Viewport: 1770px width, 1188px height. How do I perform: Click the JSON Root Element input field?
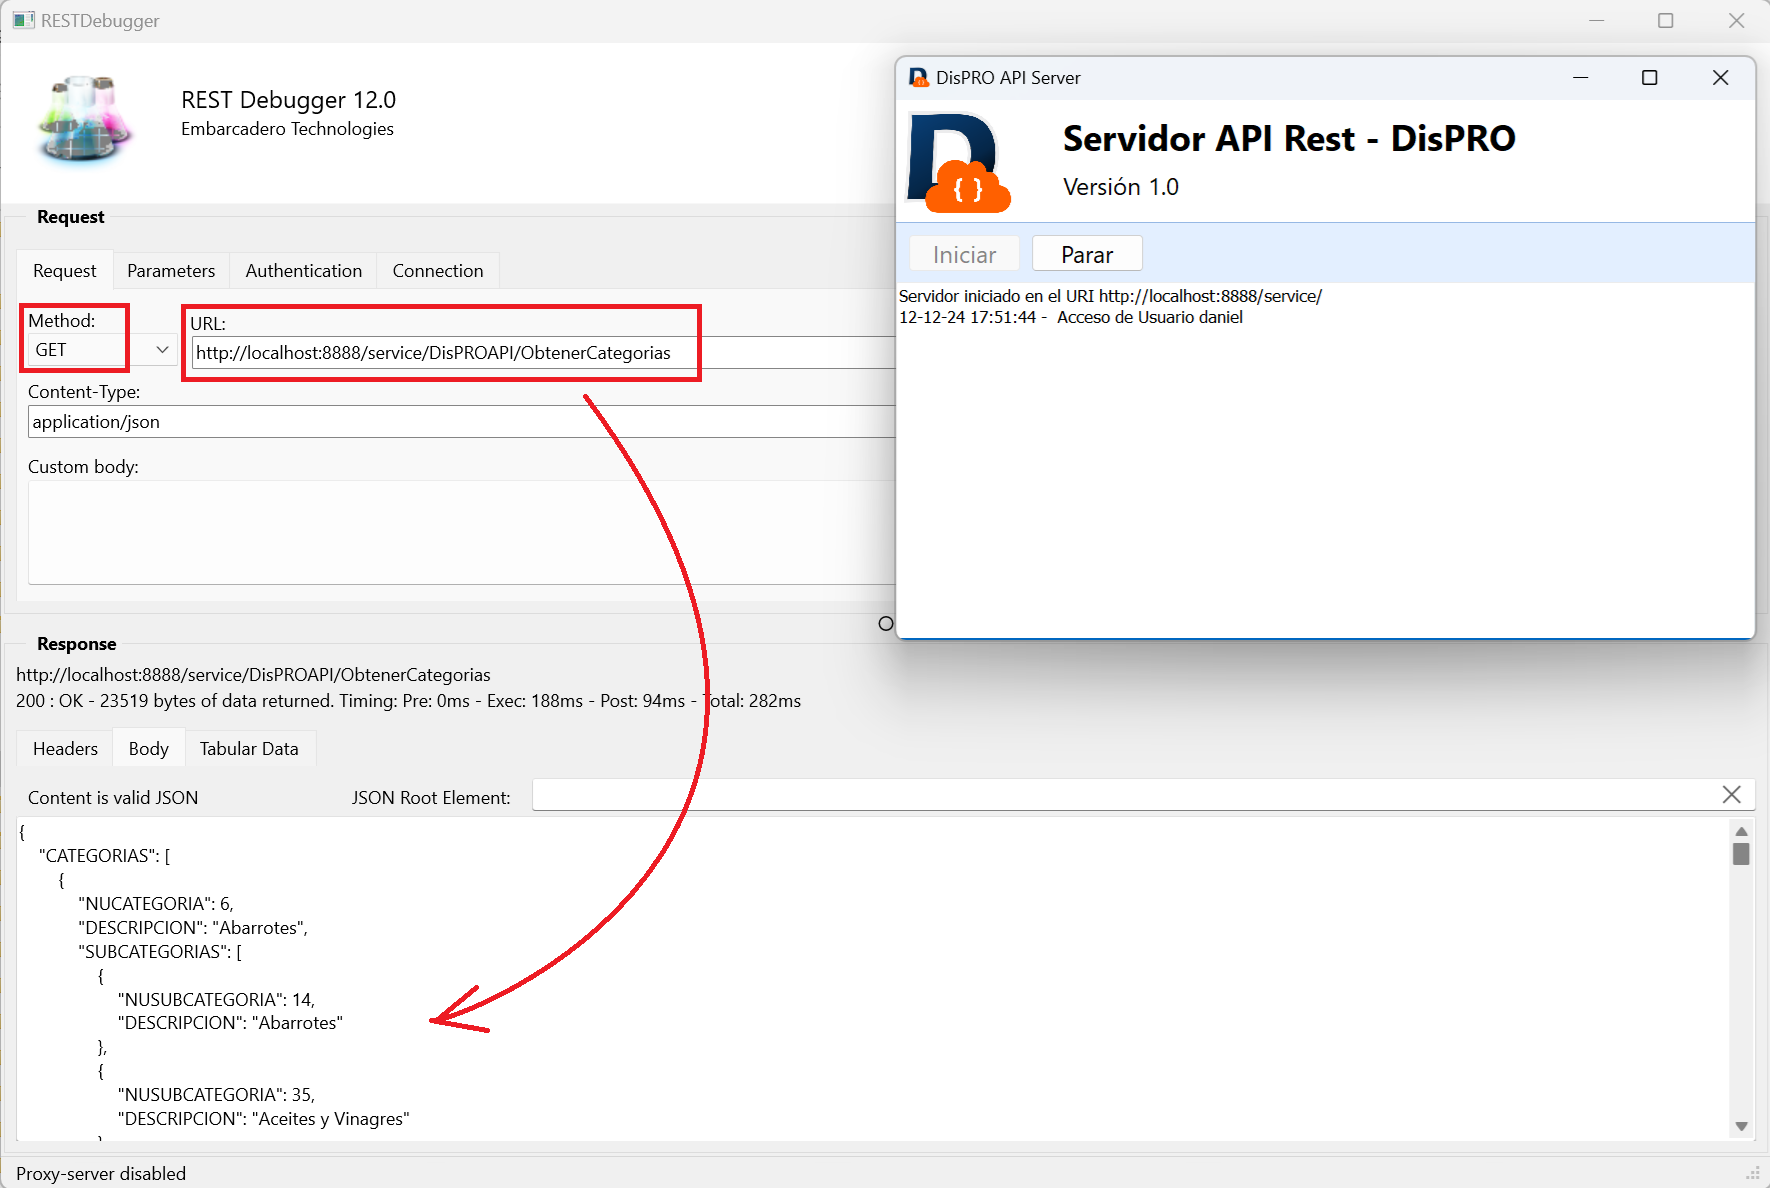(x=1125, y=794)
